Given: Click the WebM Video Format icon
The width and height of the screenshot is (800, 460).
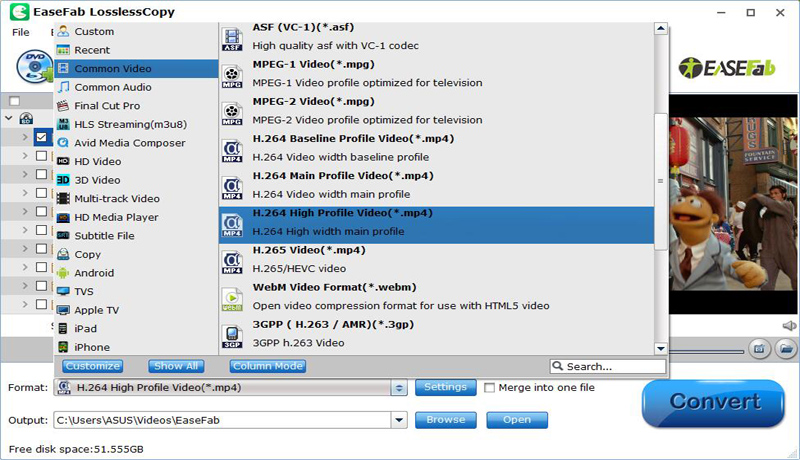Looking at the screenshot, I should point(232,300).
